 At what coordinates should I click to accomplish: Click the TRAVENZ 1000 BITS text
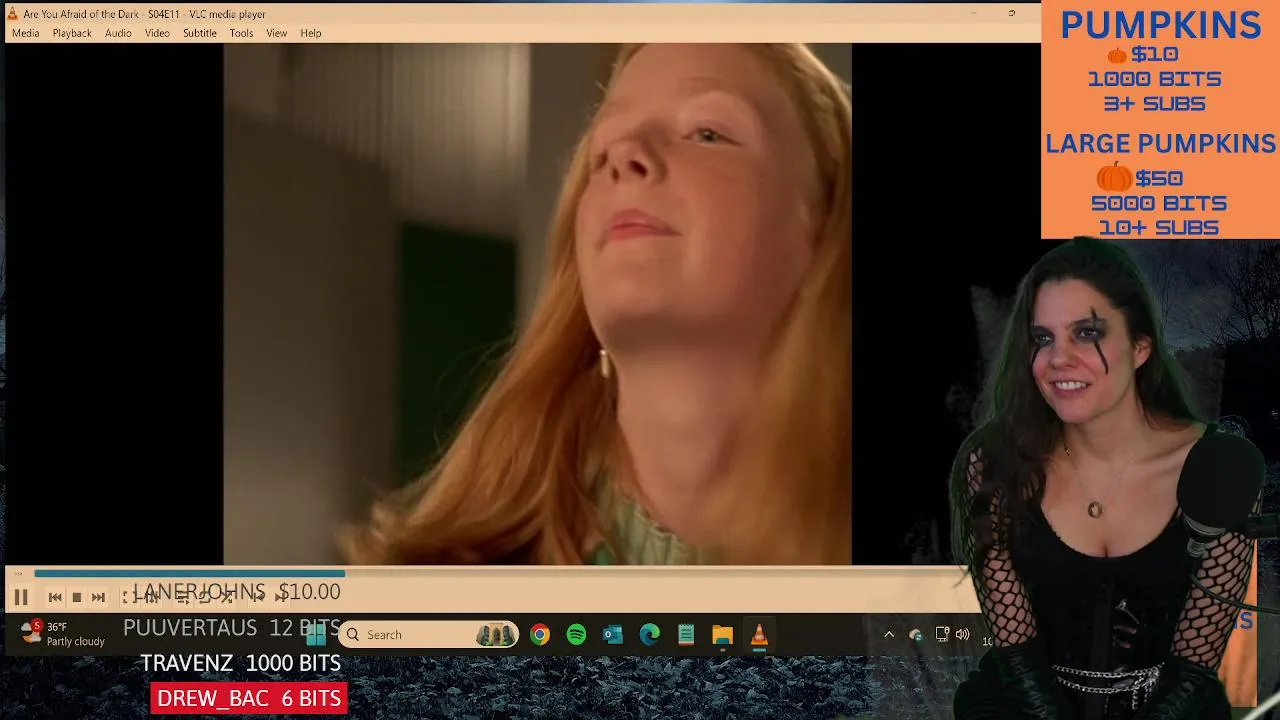pyautogui.click(x=240, y=663)
